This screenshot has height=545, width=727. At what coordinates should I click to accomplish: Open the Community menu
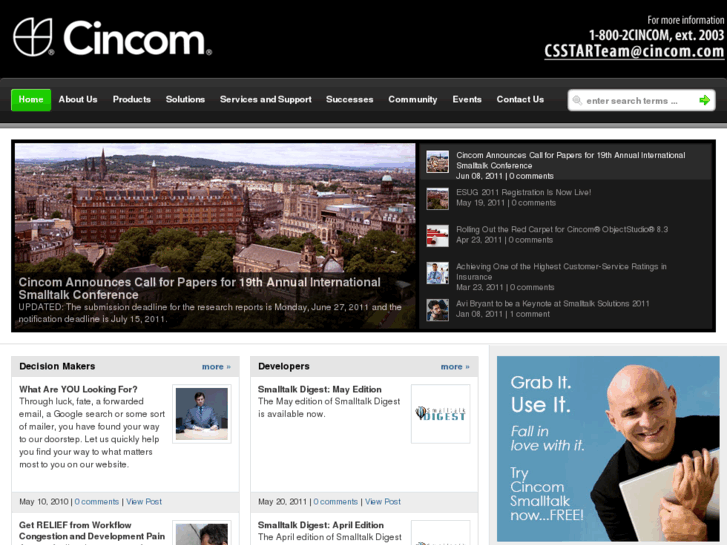coord(413,99)
